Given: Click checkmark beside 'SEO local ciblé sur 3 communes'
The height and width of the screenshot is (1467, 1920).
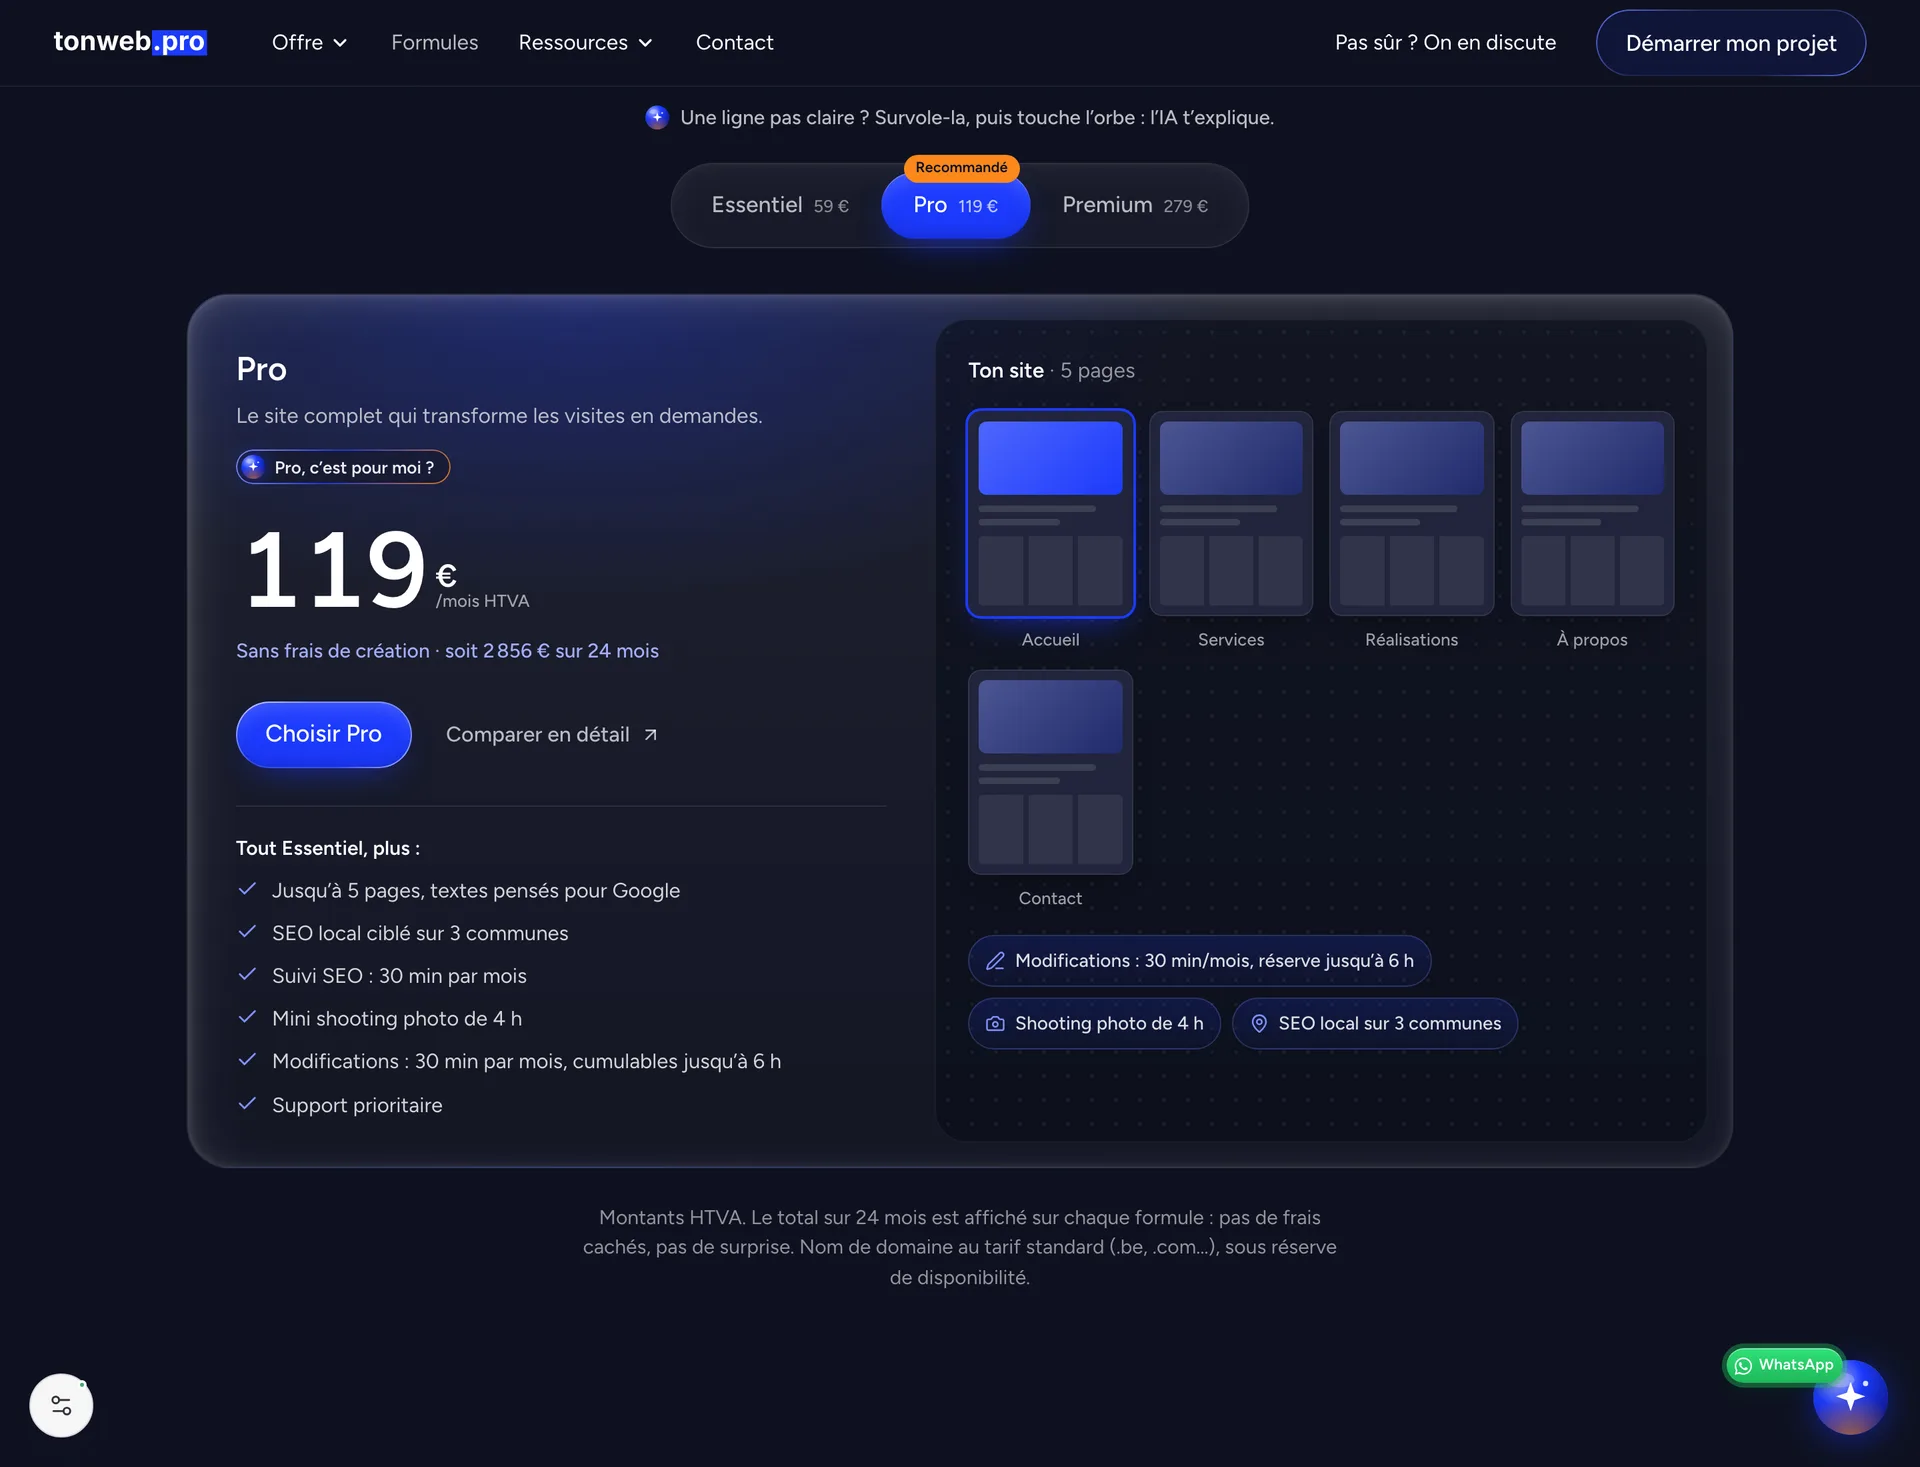Looking at the screenshot, I should coord(247,932).
